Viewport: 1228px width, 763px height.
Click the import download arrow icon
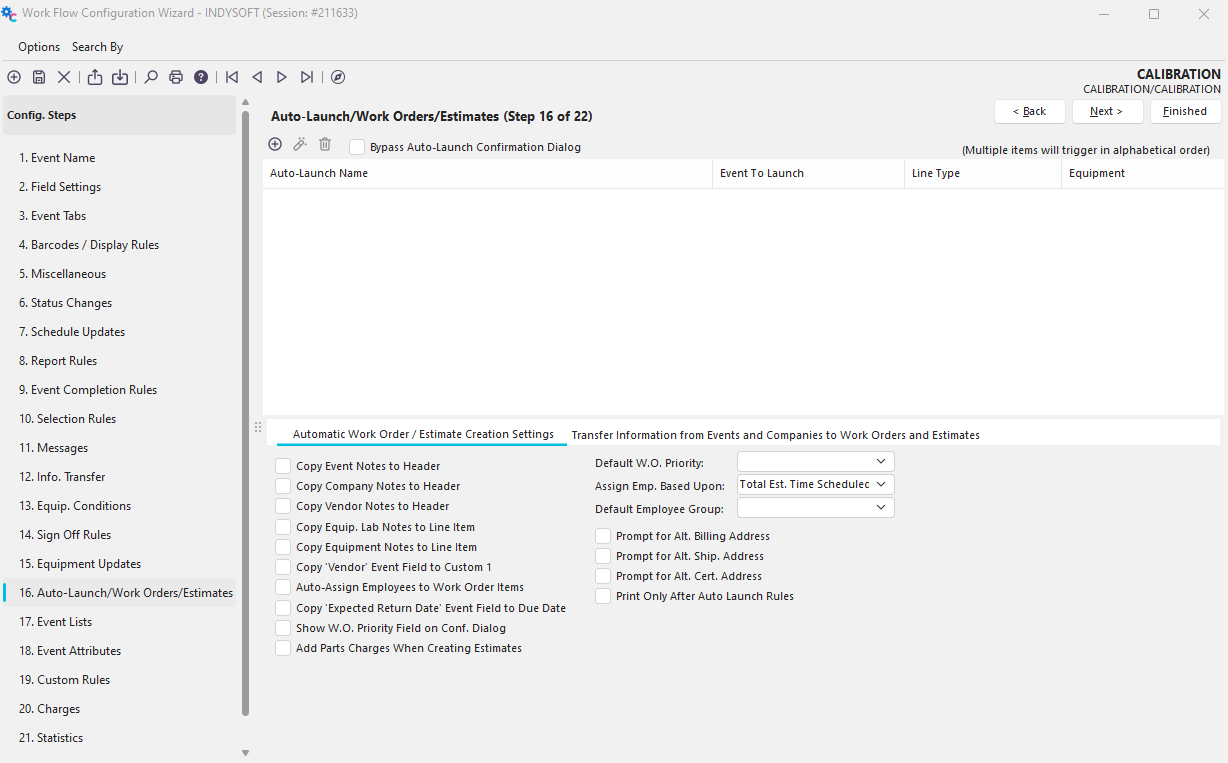tap(120, 77)
